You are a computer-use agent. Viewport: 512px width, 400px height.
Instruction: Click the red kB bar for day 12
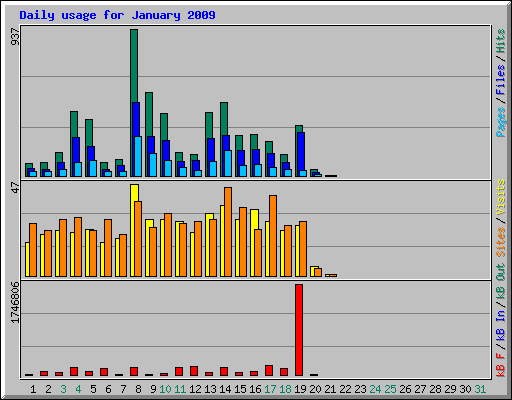click(x=194, y=371)
